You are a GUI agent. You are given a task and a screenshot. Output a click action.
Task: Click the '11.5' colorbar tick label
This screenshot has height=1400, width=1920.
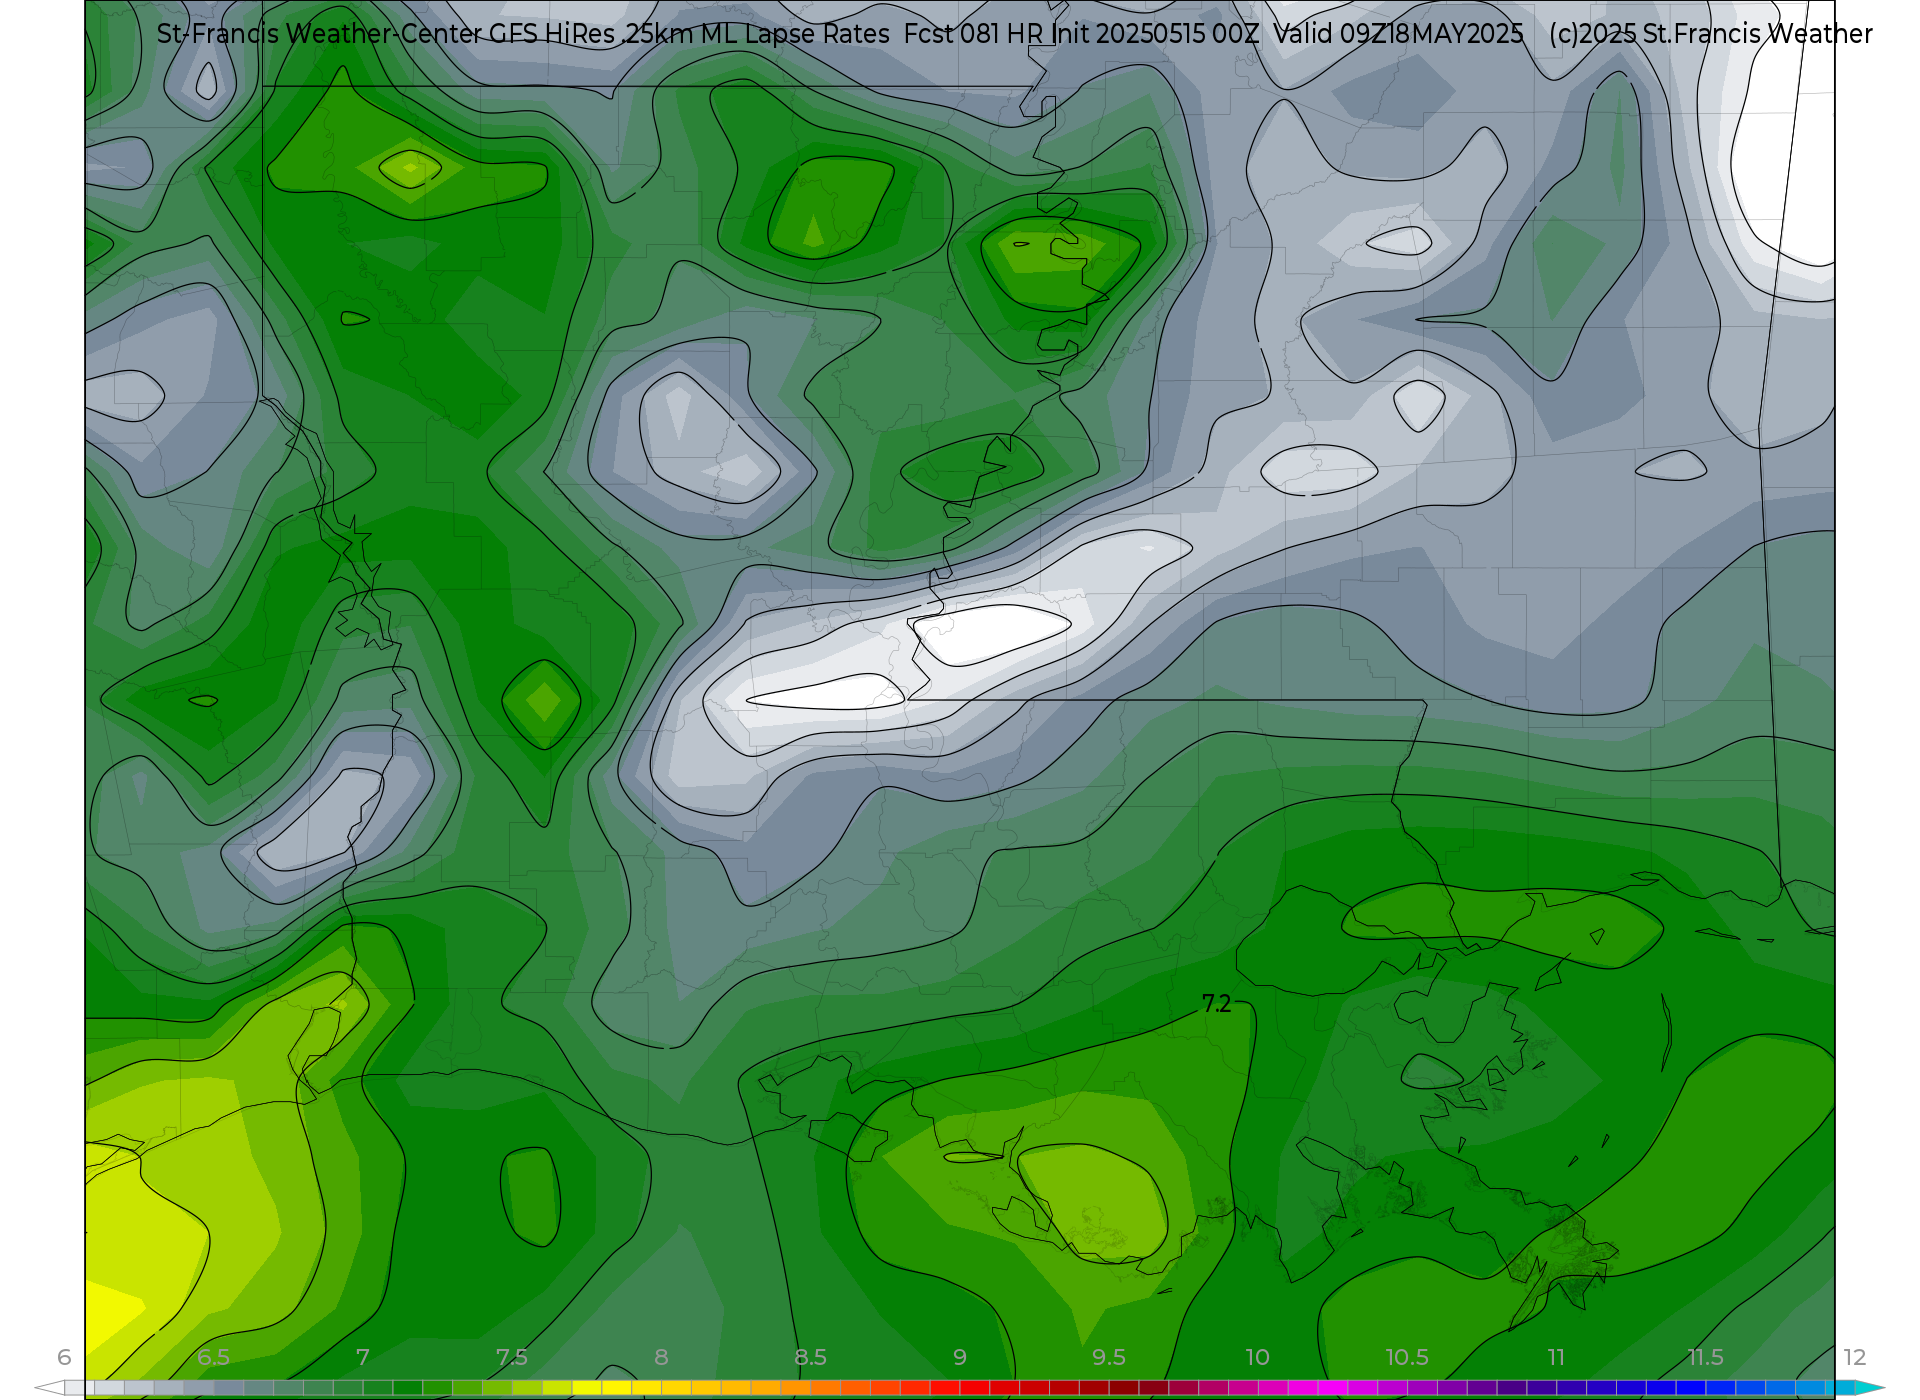coord(1705,1357)
